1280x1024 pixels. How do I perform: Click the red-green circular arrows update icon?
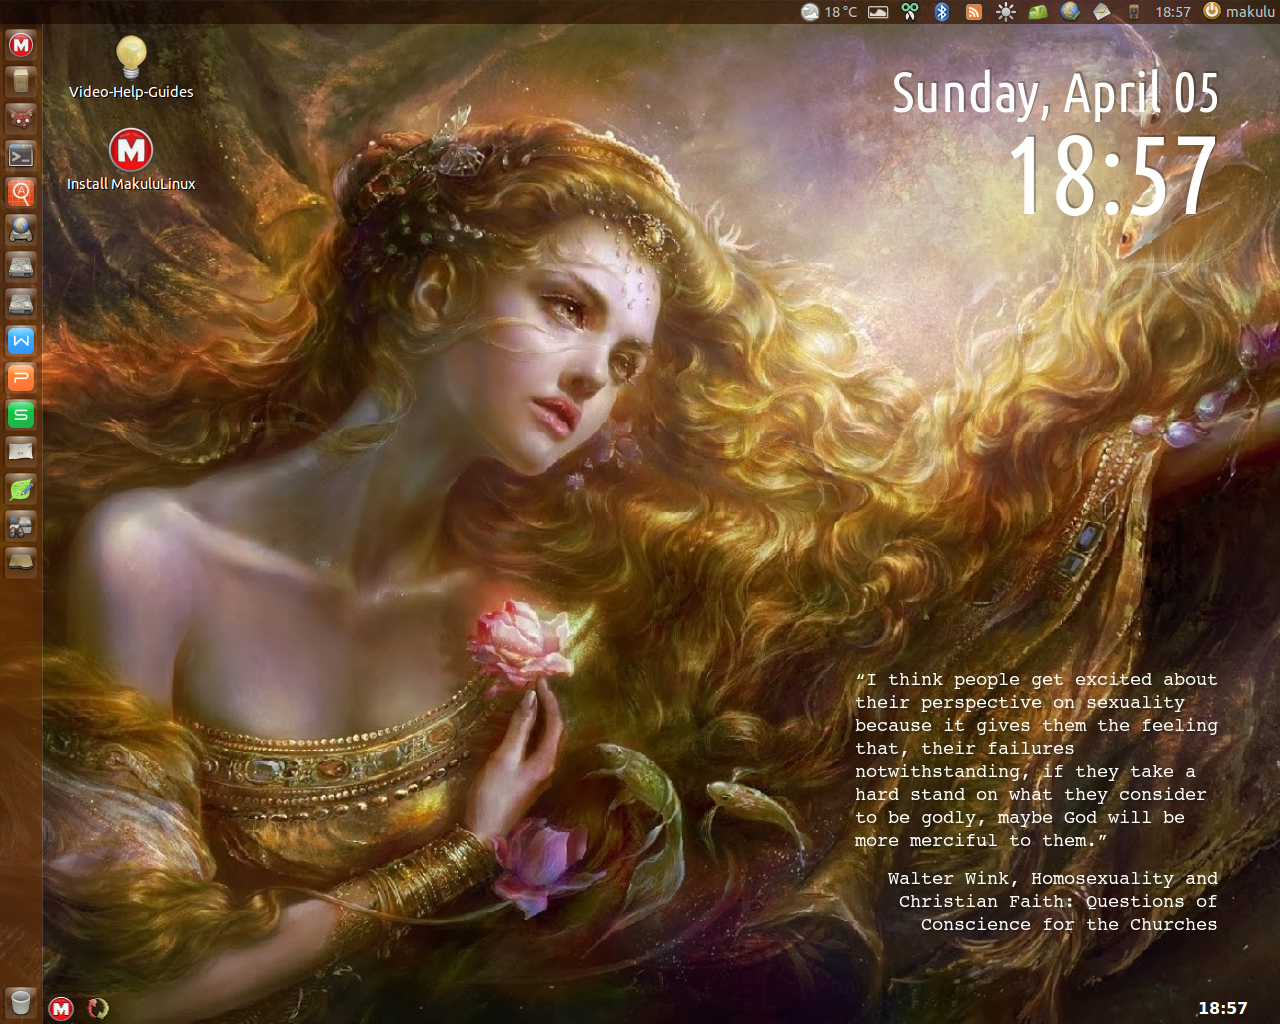tap(97, 1008)
